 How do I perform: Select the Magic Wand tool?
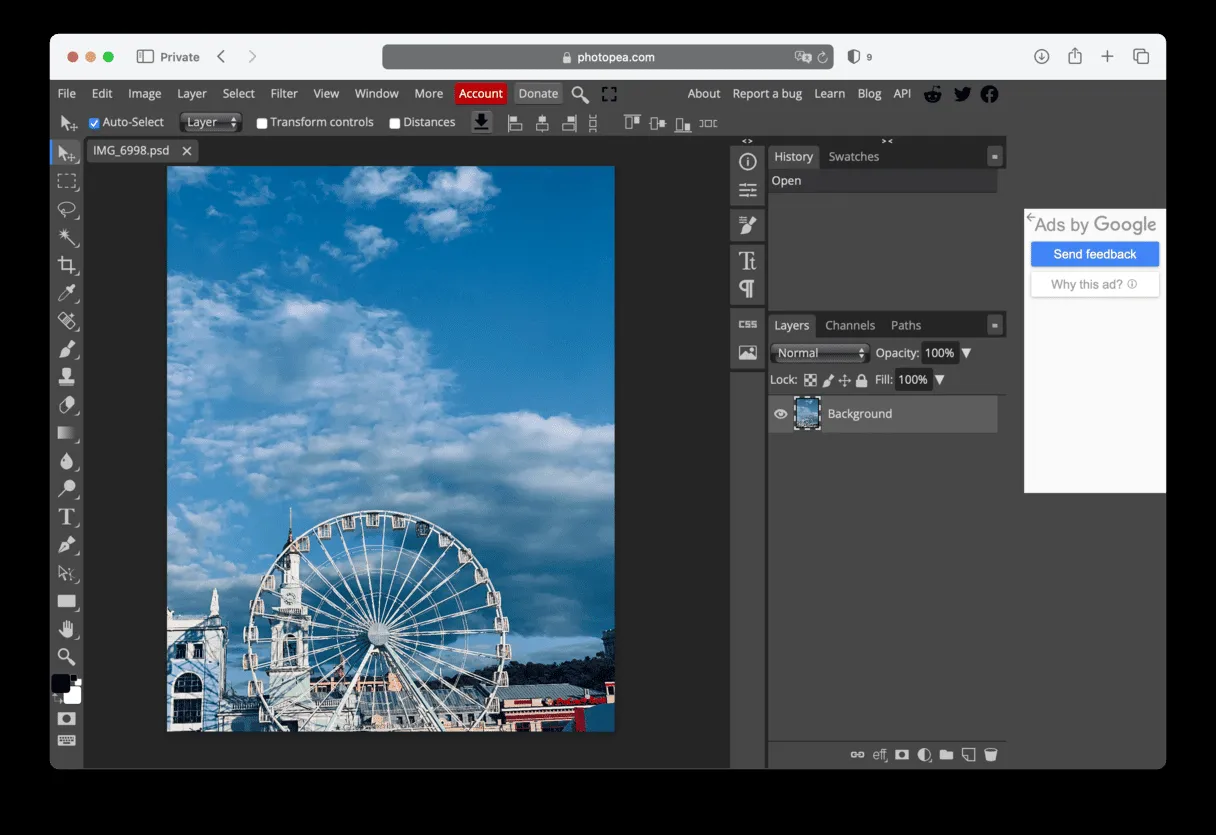point(67,237)
